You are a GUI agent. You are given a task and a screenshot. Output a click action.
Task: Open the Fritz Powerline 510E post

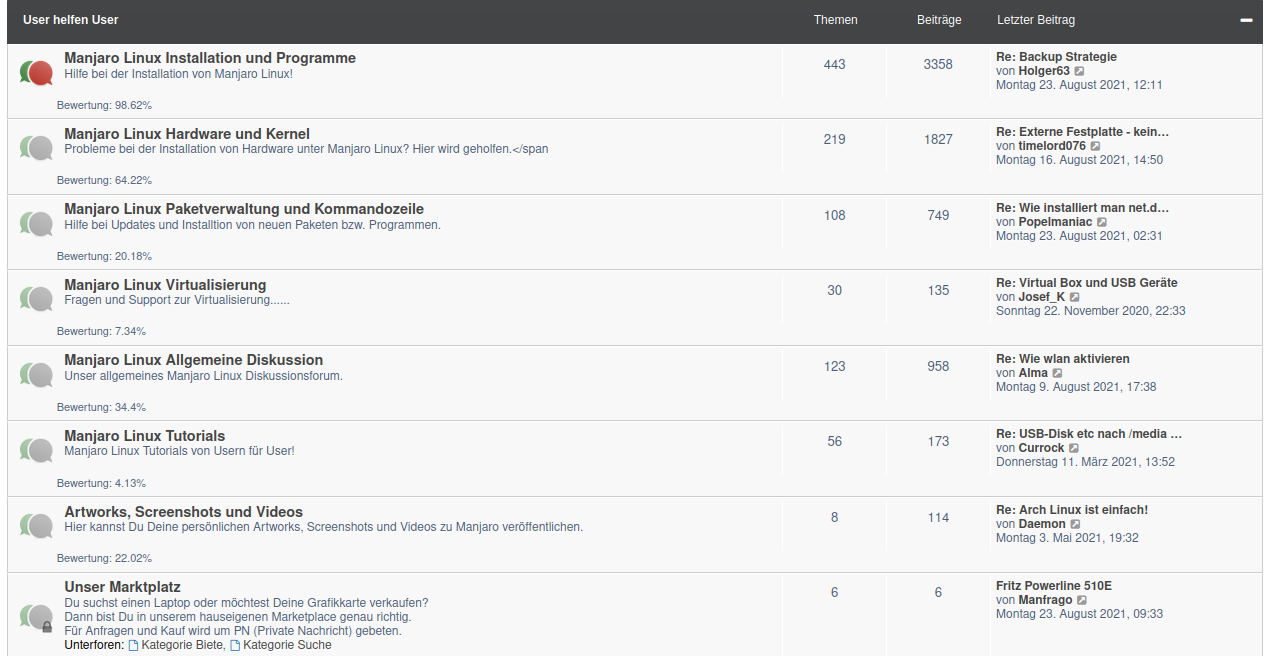(x=1054, y=586)
